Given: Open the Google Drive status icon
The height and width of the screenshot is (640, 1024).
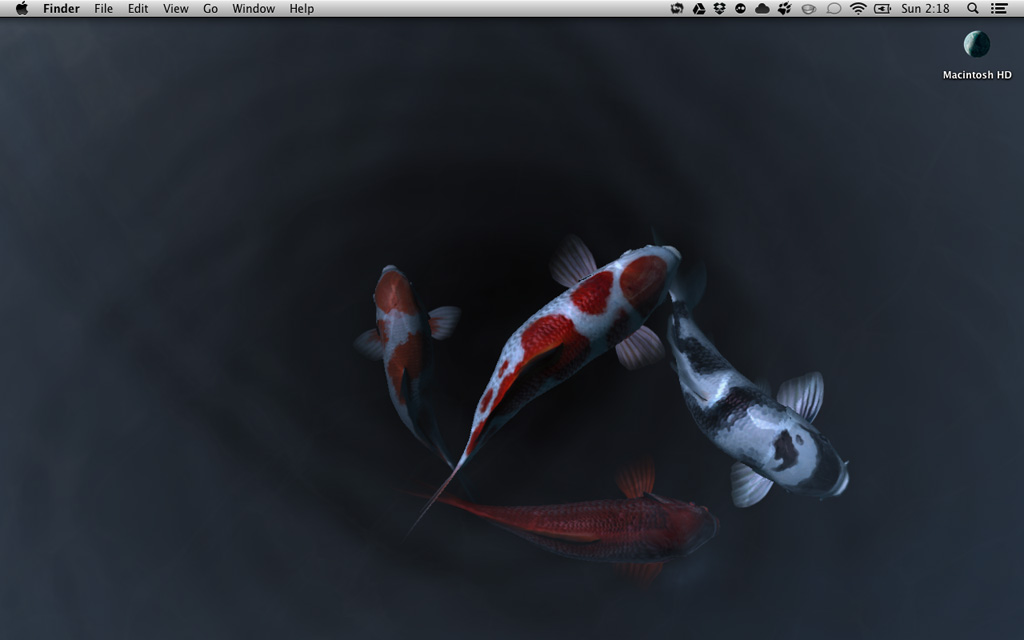Looking at the screenshot, I should 698,9.
